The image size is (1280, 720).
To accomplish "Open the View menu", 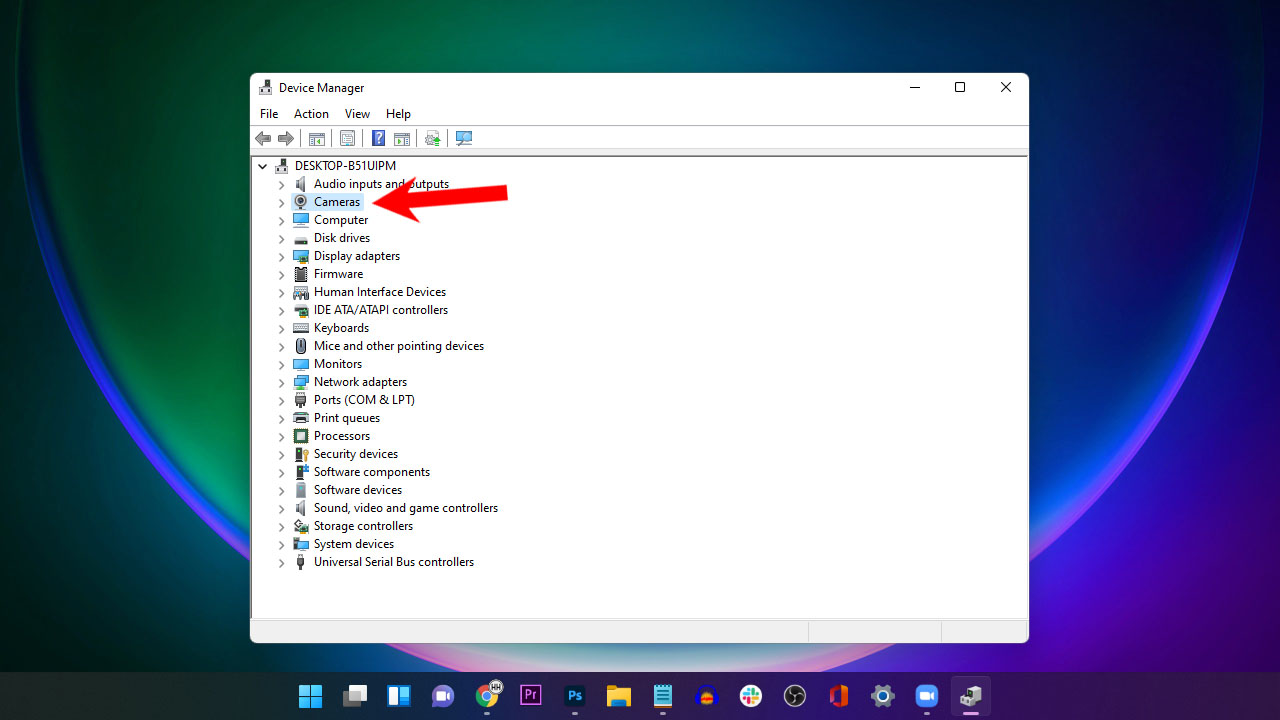I will [357, 113].
